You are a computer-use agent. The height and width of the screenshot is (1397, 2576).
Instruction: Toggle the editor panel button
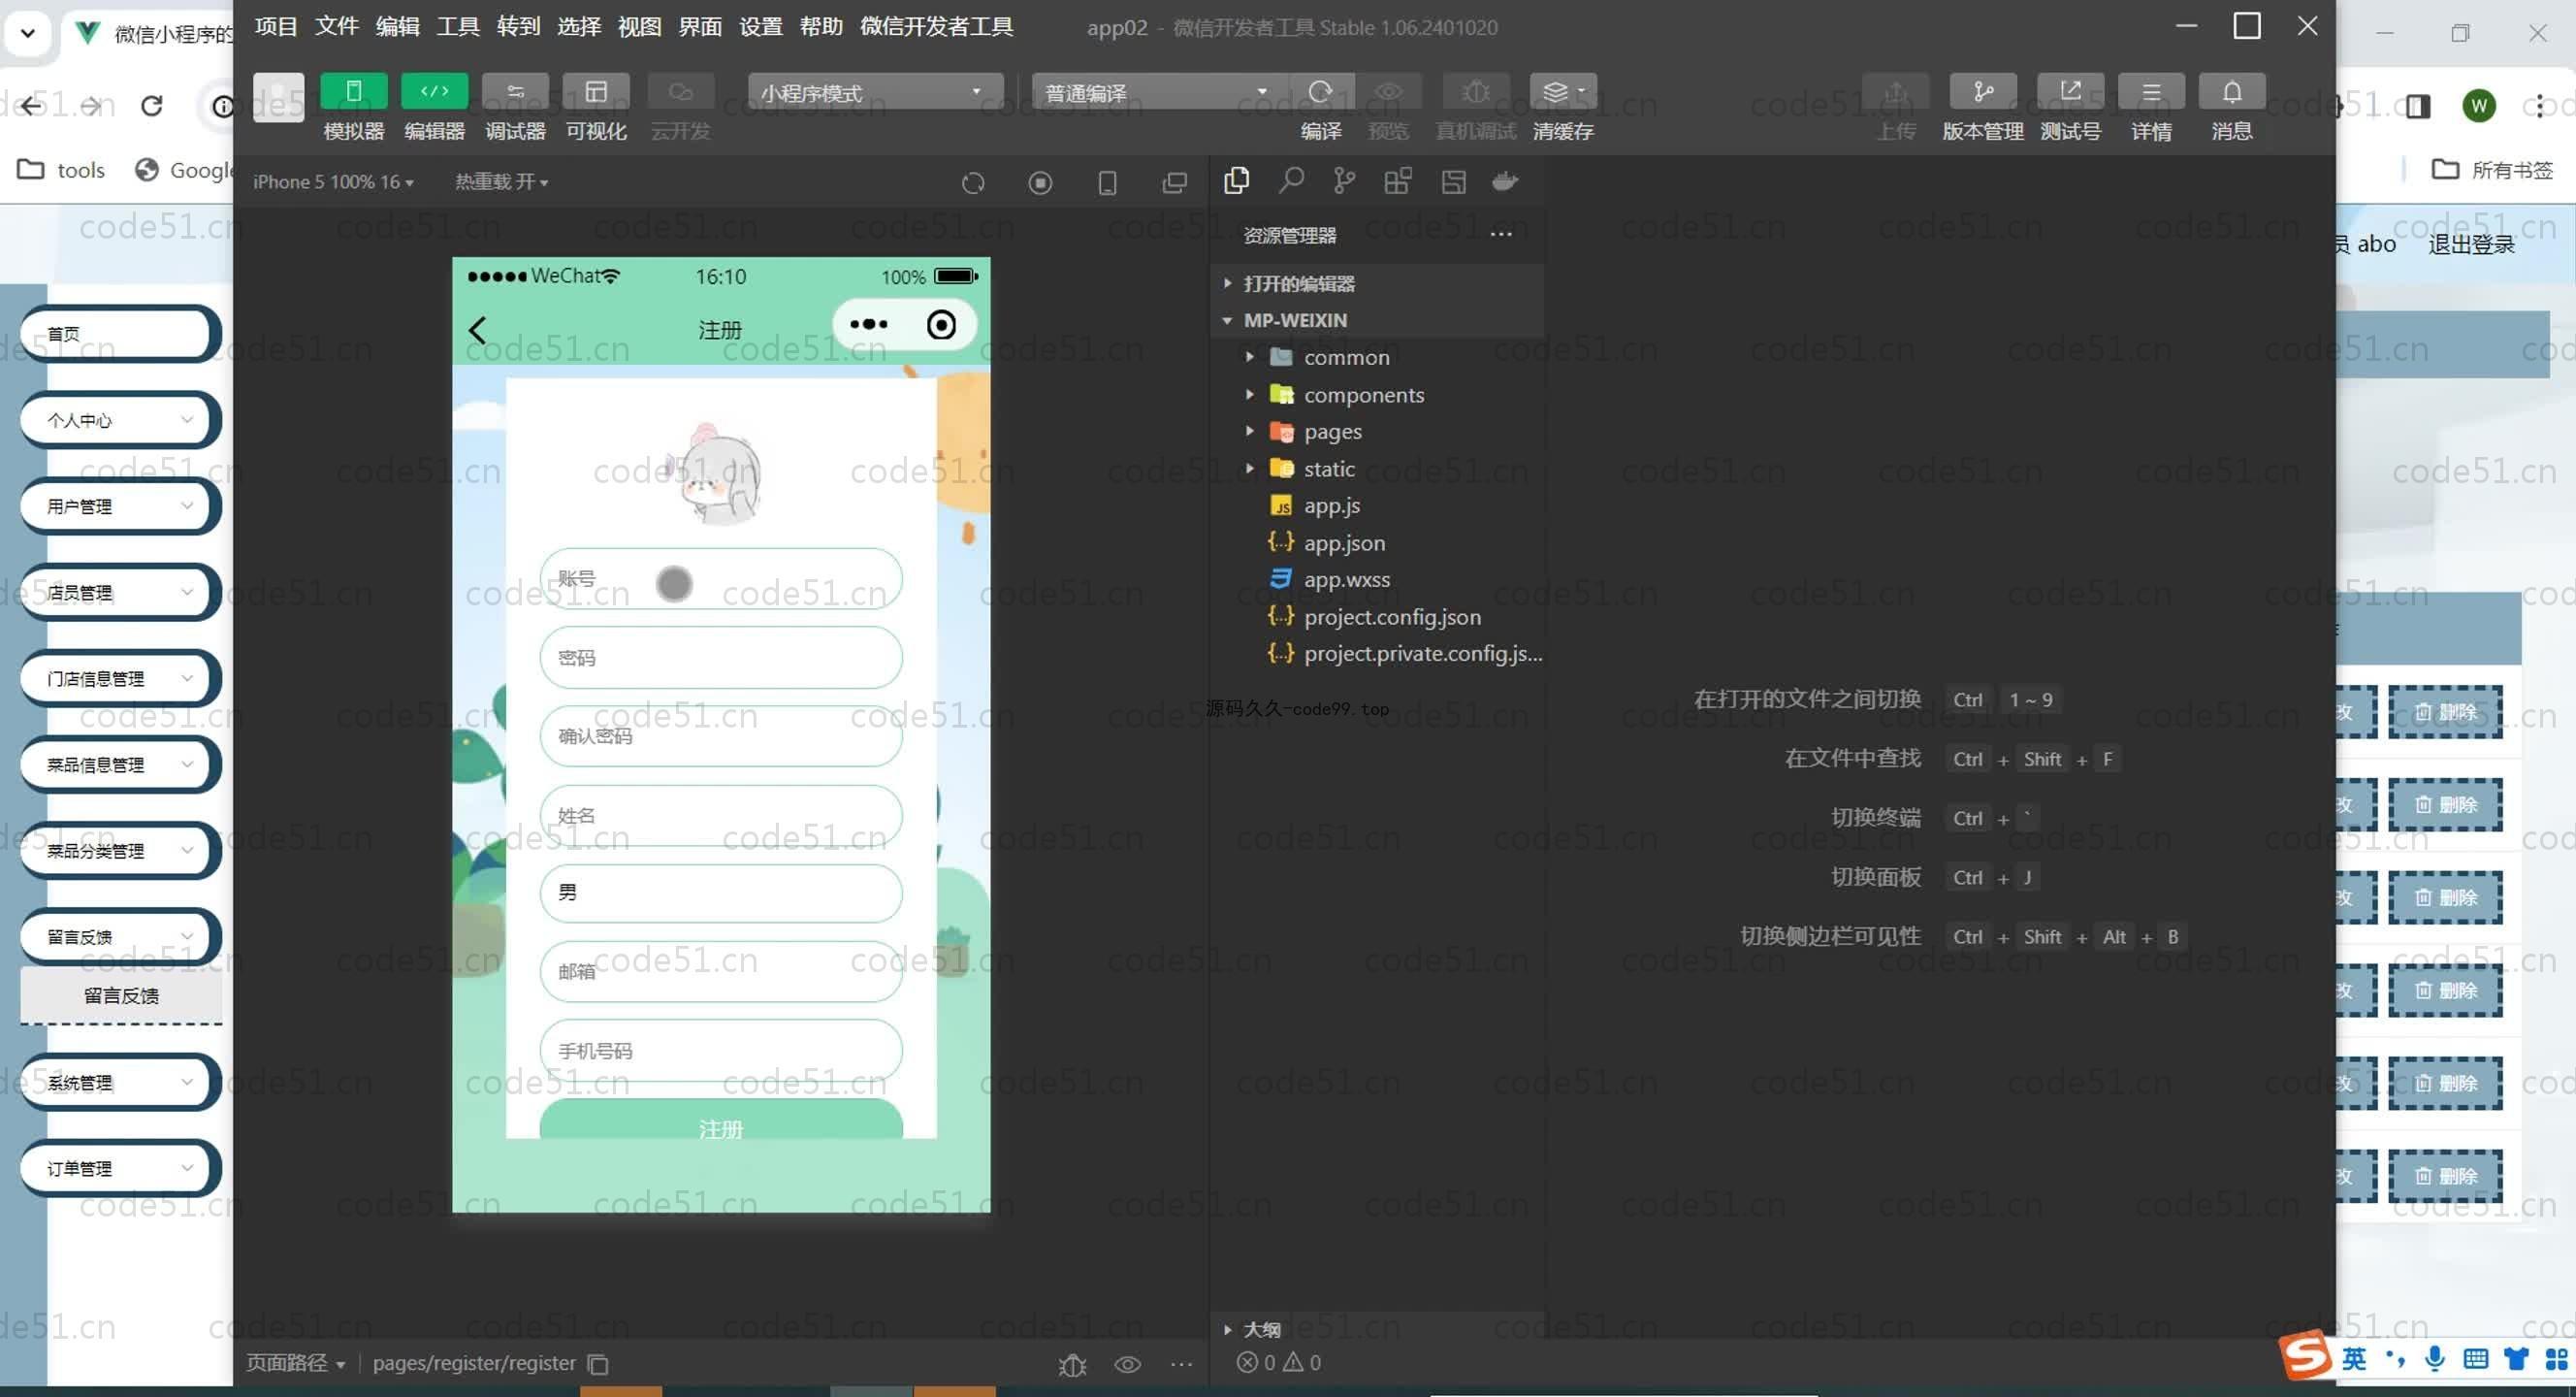click(x=434, y=91)
